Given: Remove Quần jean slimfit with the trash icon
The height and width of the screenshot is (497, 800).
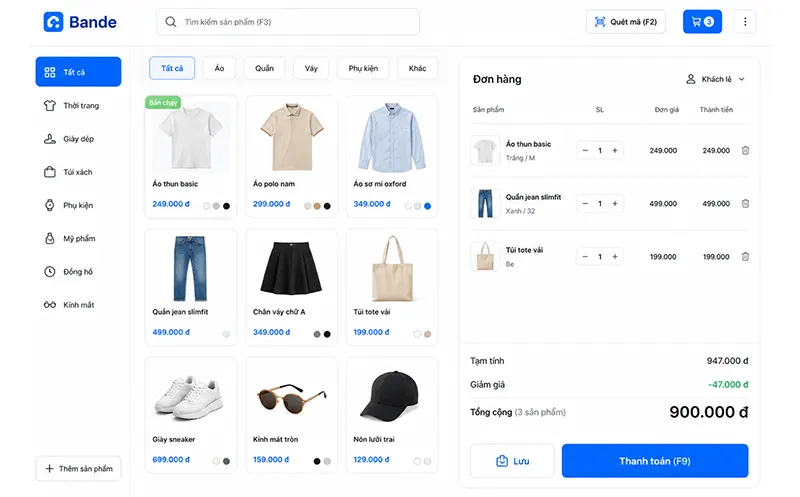Looking at the screenshot, I should [745, 204].
